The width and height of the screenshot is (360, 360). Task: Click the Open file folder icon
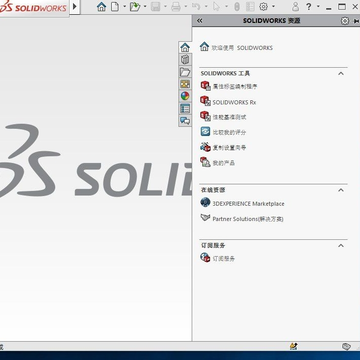(135, 7)
